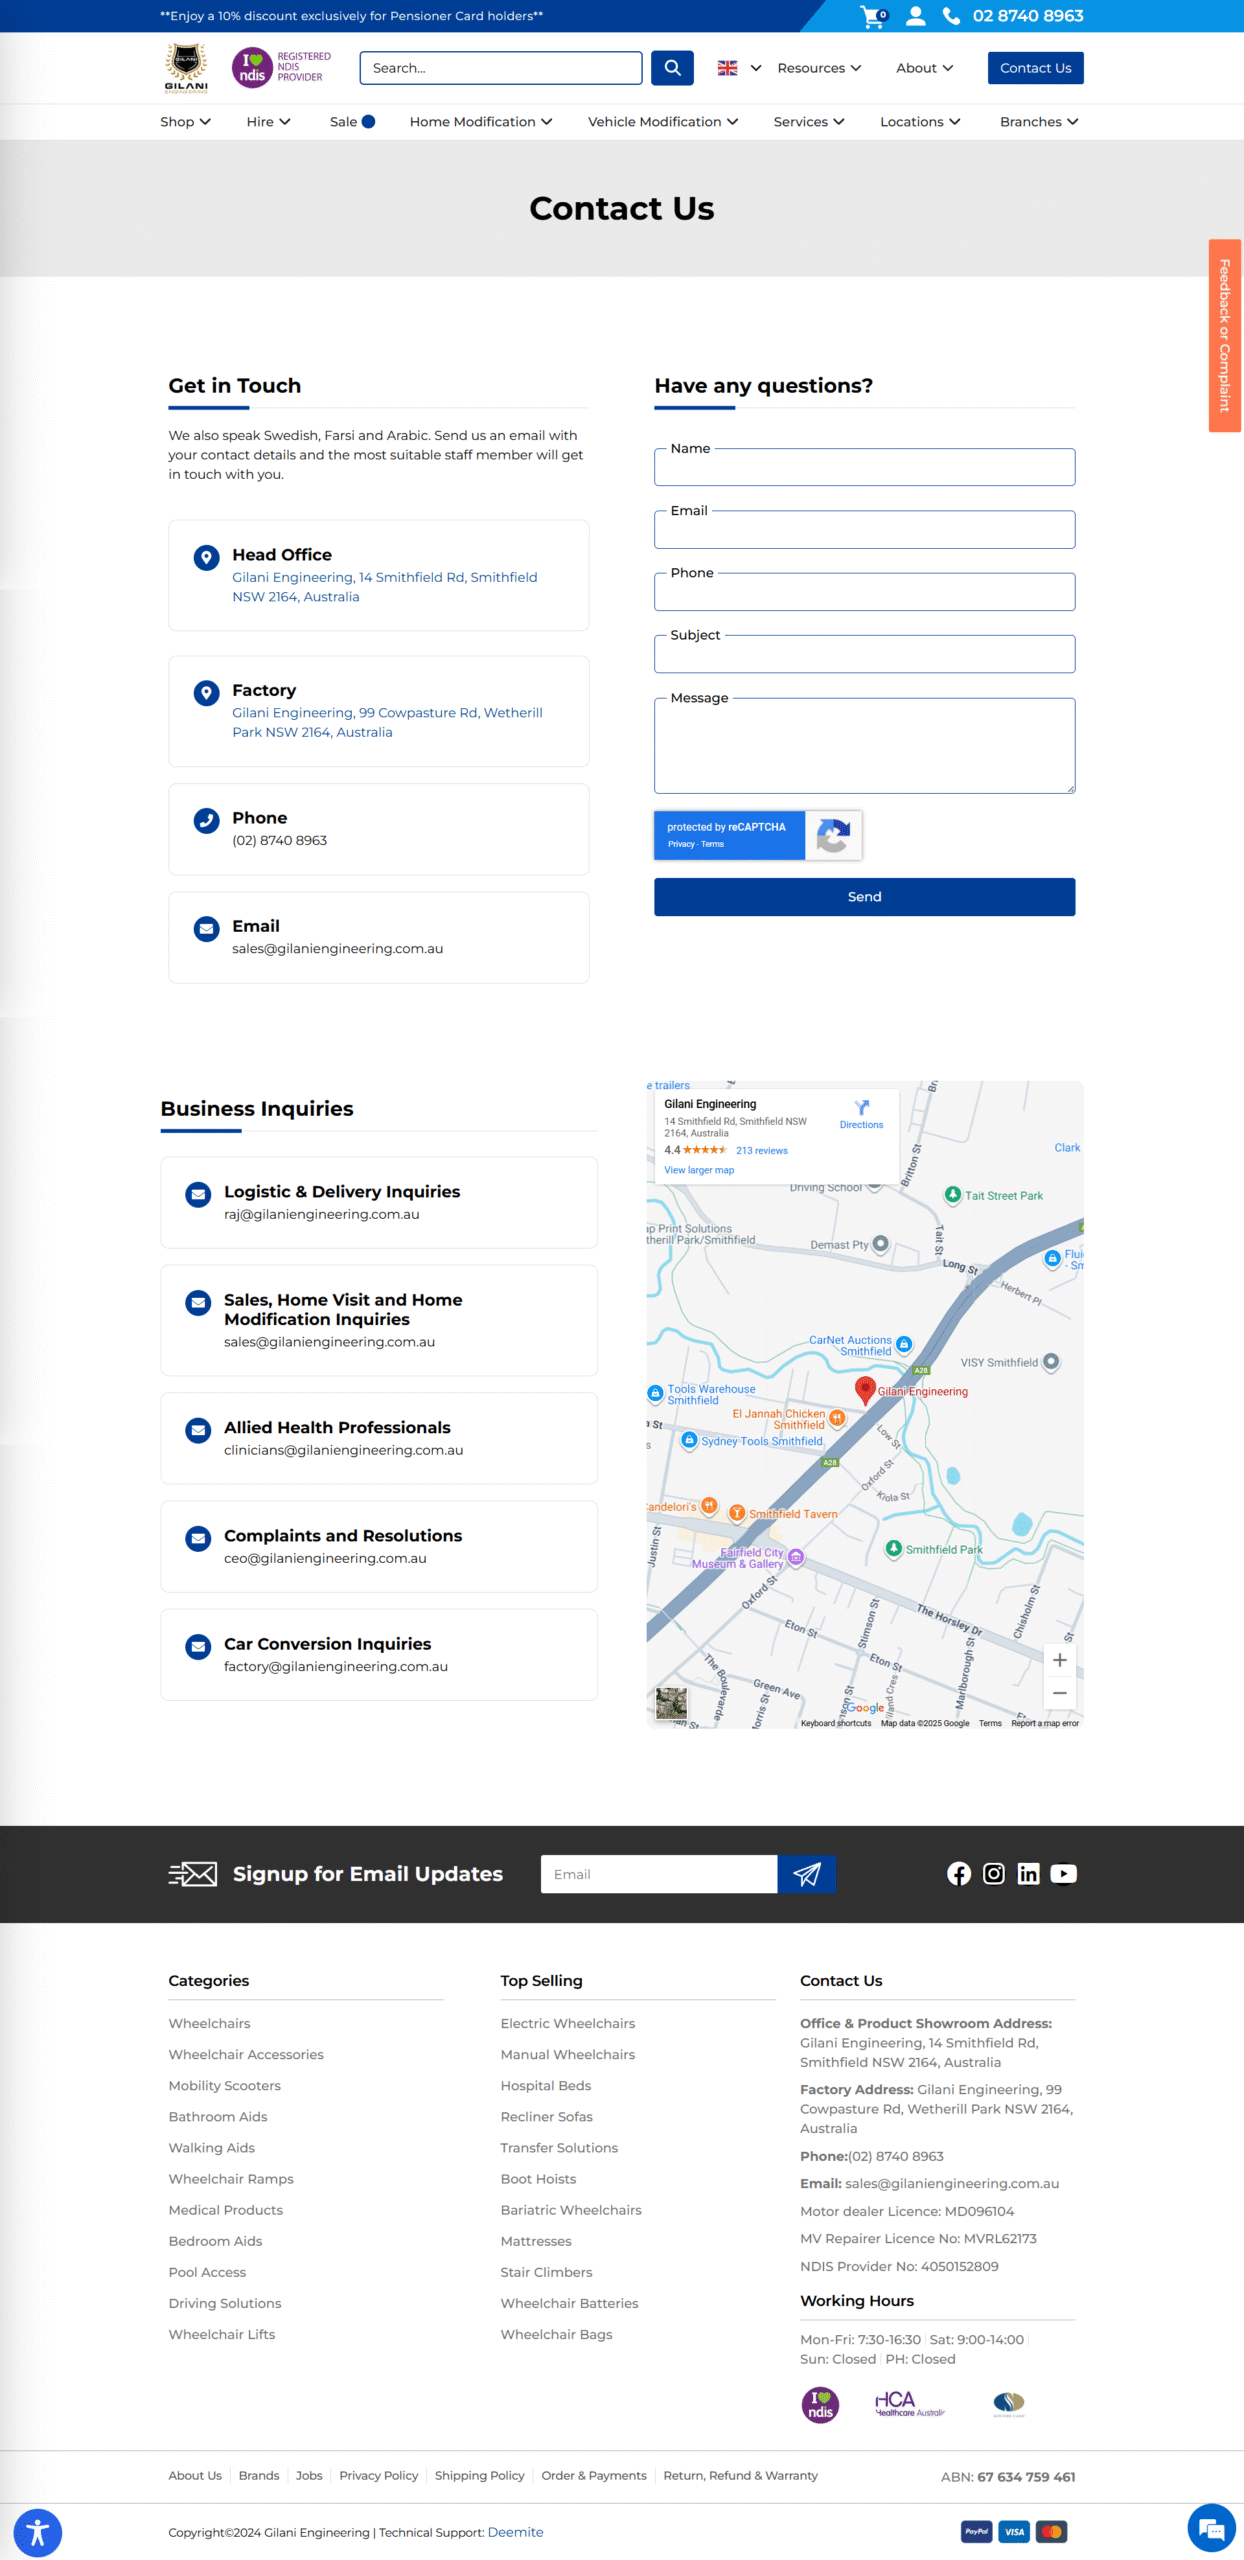Open the YouTube social icon

1064,1874
